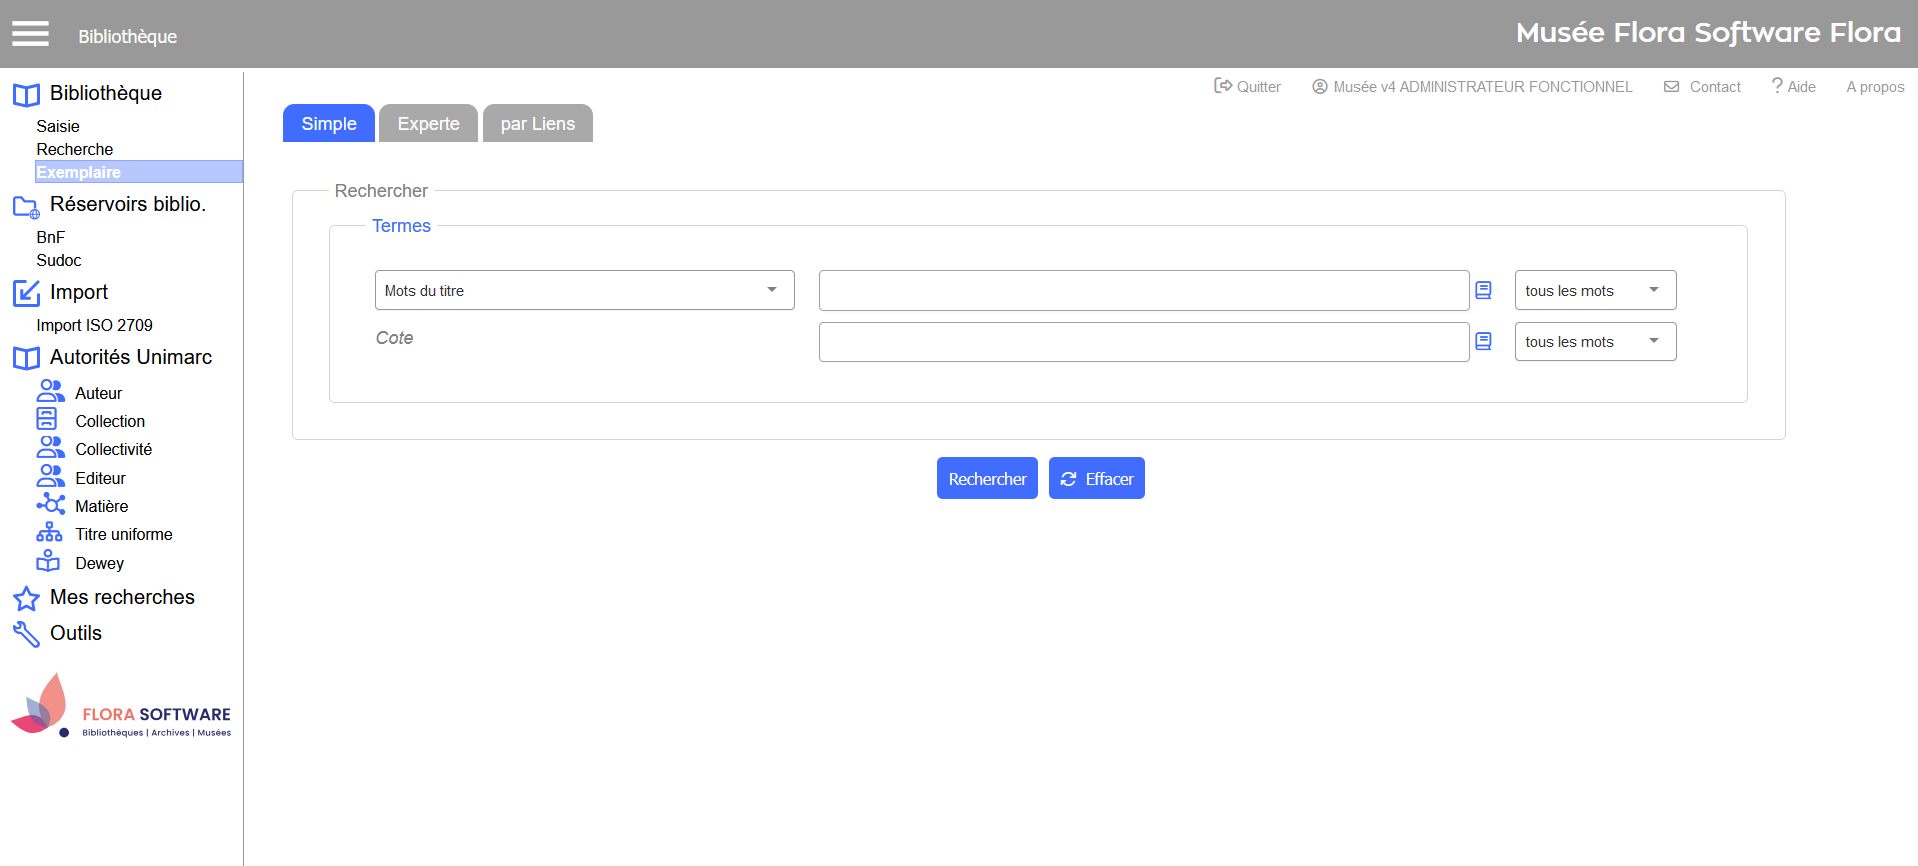Image resolution: width=1918 pixels, height=866 pixels.
Task: Open Recherche in the sidebar
Action: [75, 149]
